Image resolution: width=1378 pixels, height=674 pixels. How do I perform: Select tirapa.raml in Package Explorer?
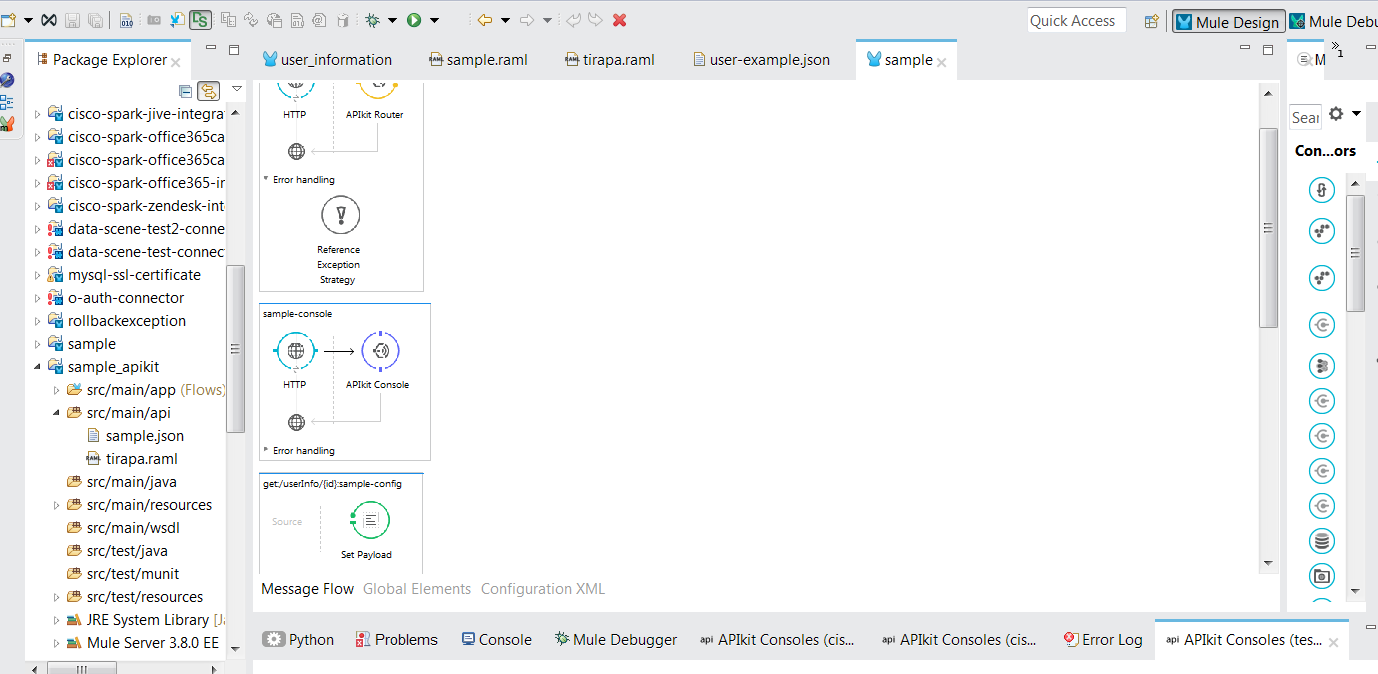(x=132, y=459)
